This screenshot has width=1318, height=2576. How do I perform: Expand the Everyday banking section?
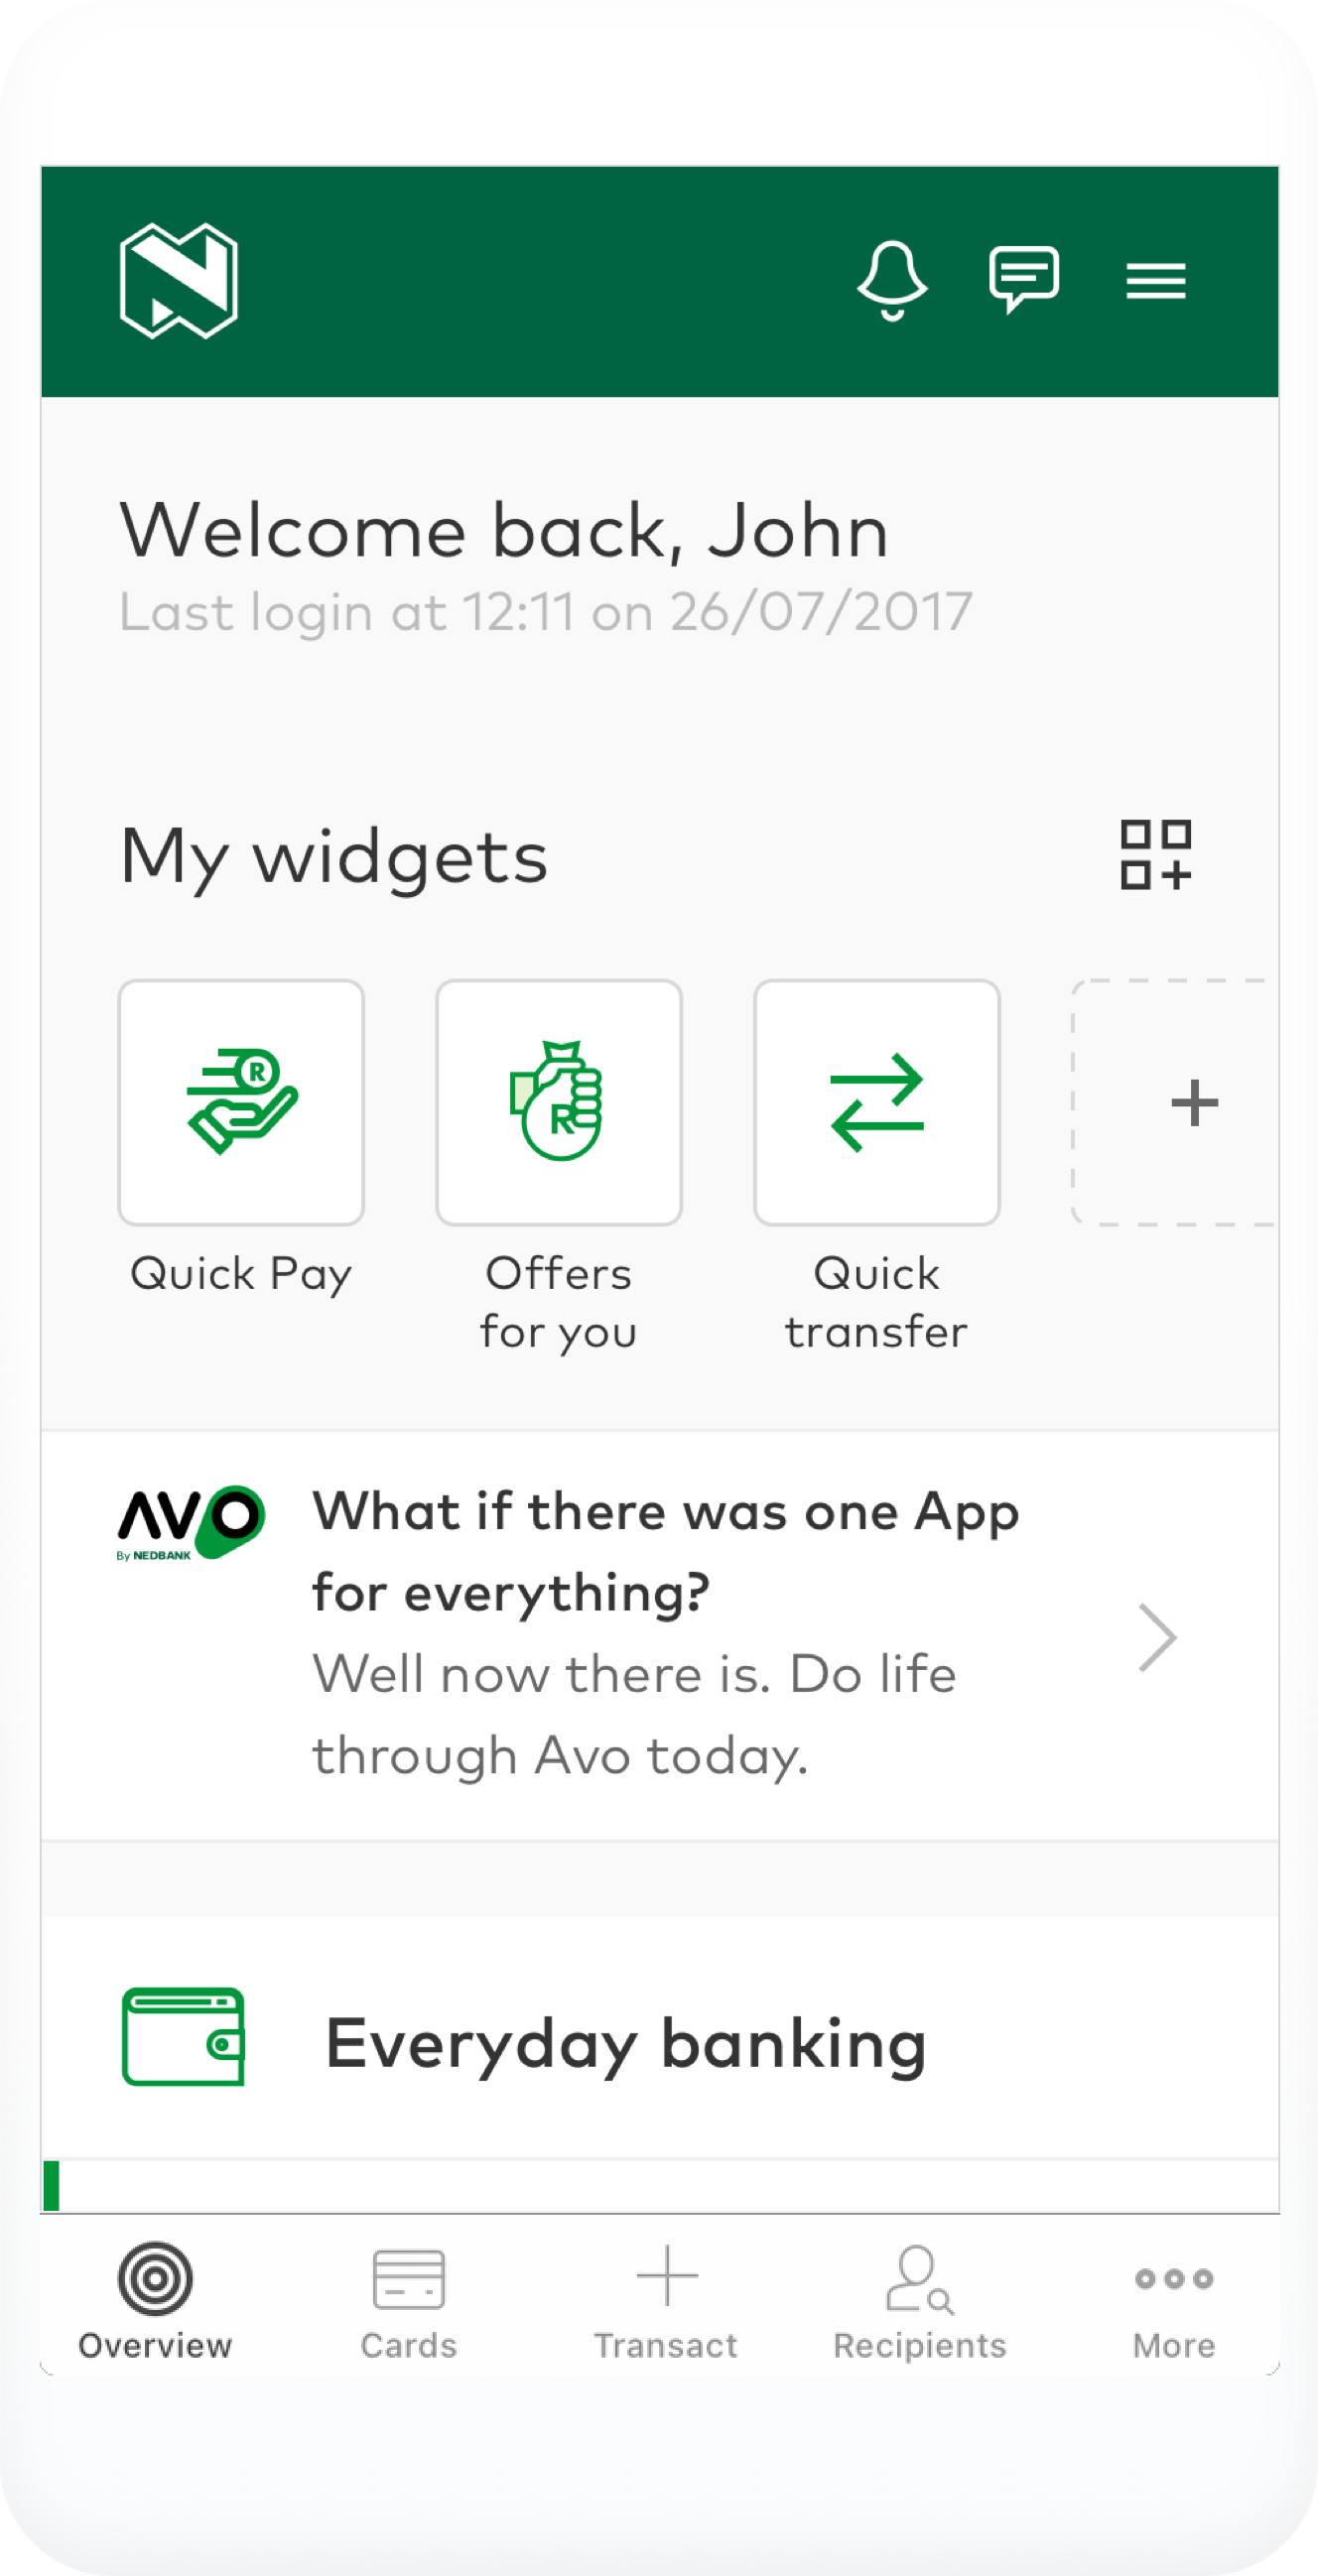click(x=626, y=2044)
